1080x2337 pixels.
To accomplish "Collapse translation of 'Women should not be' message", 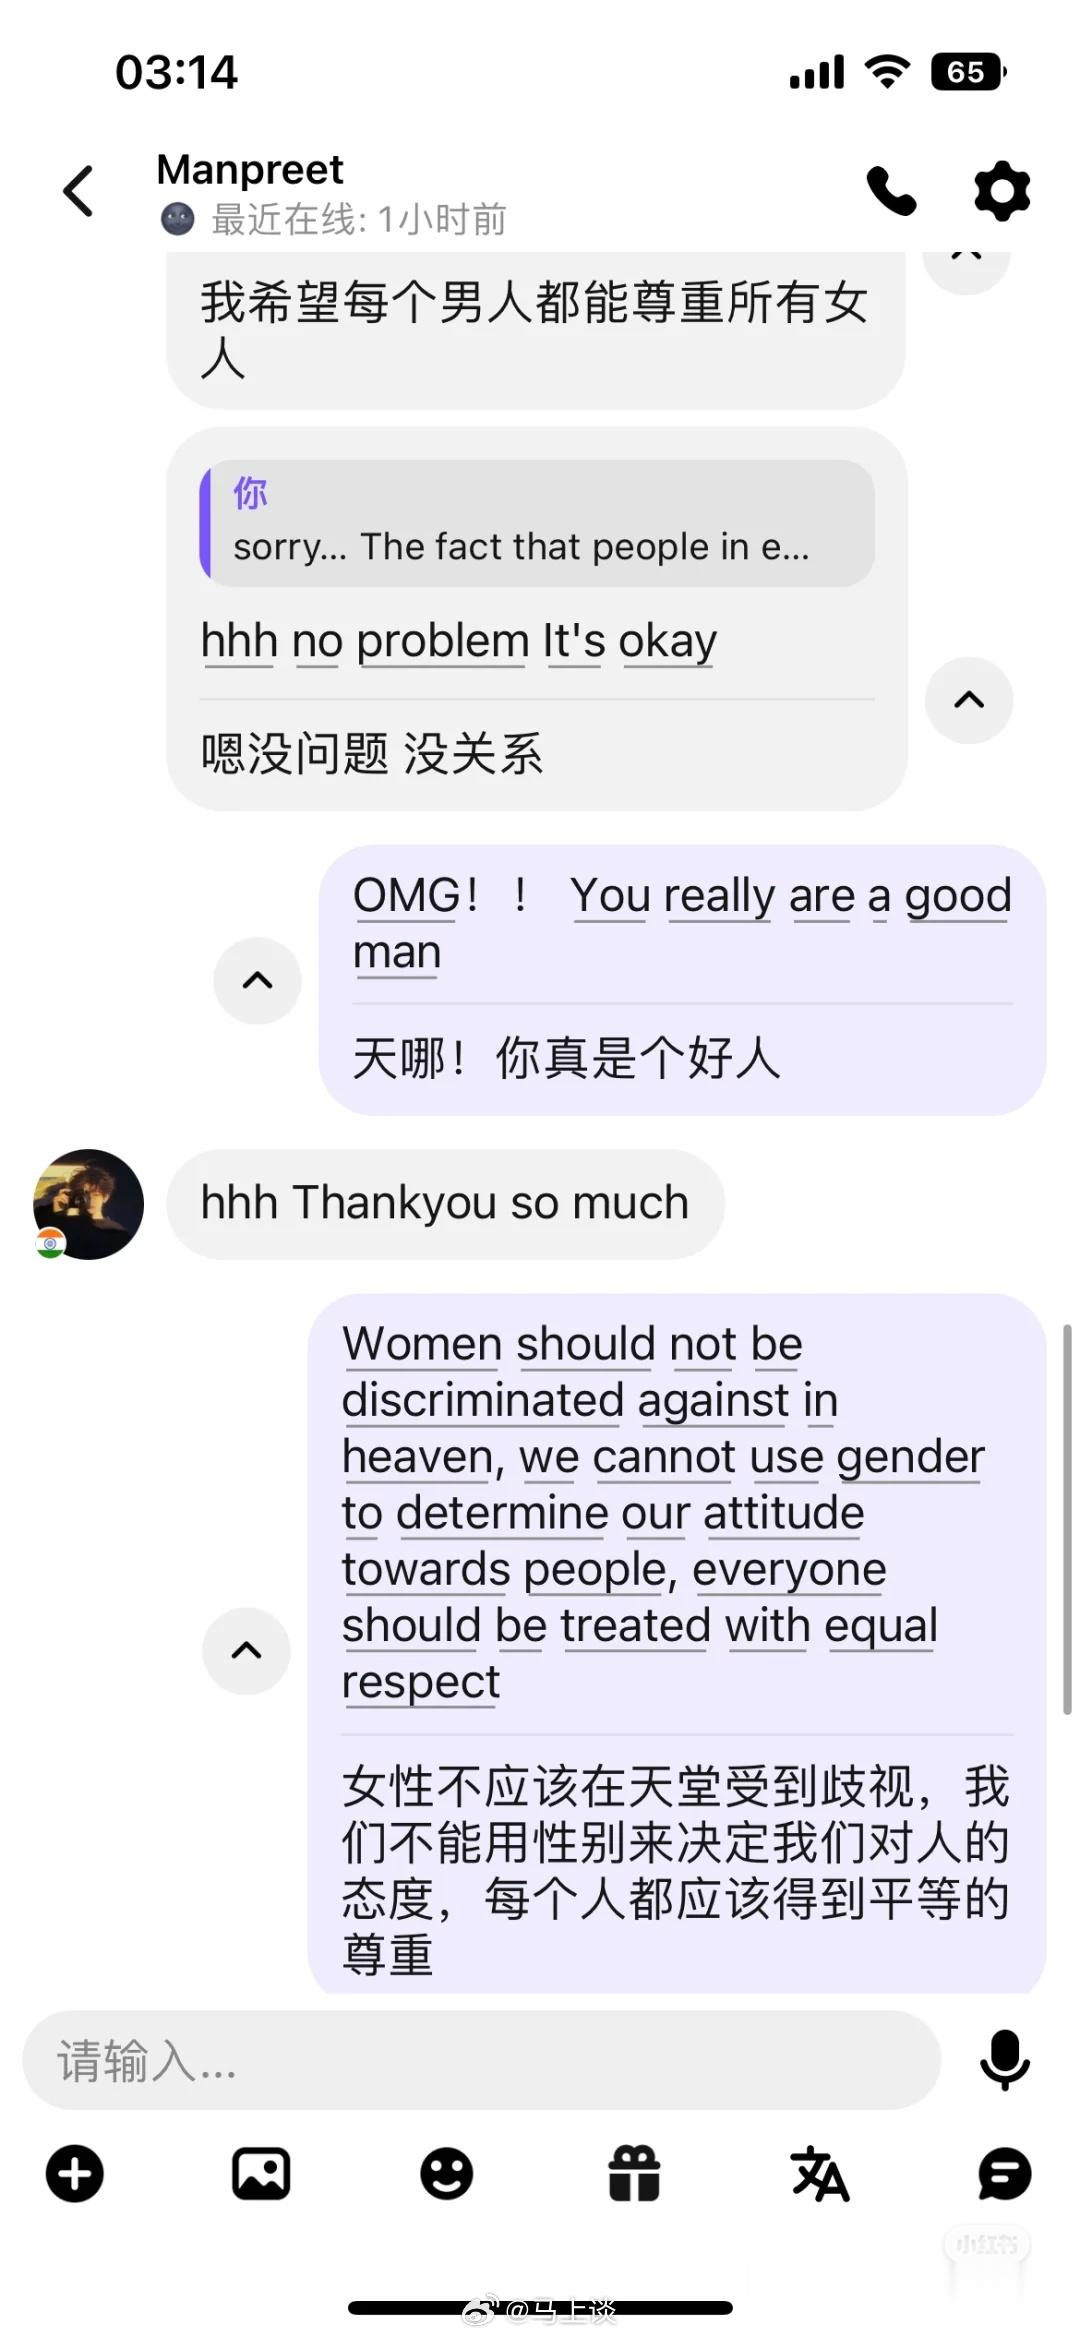I will coord(246,1650).
